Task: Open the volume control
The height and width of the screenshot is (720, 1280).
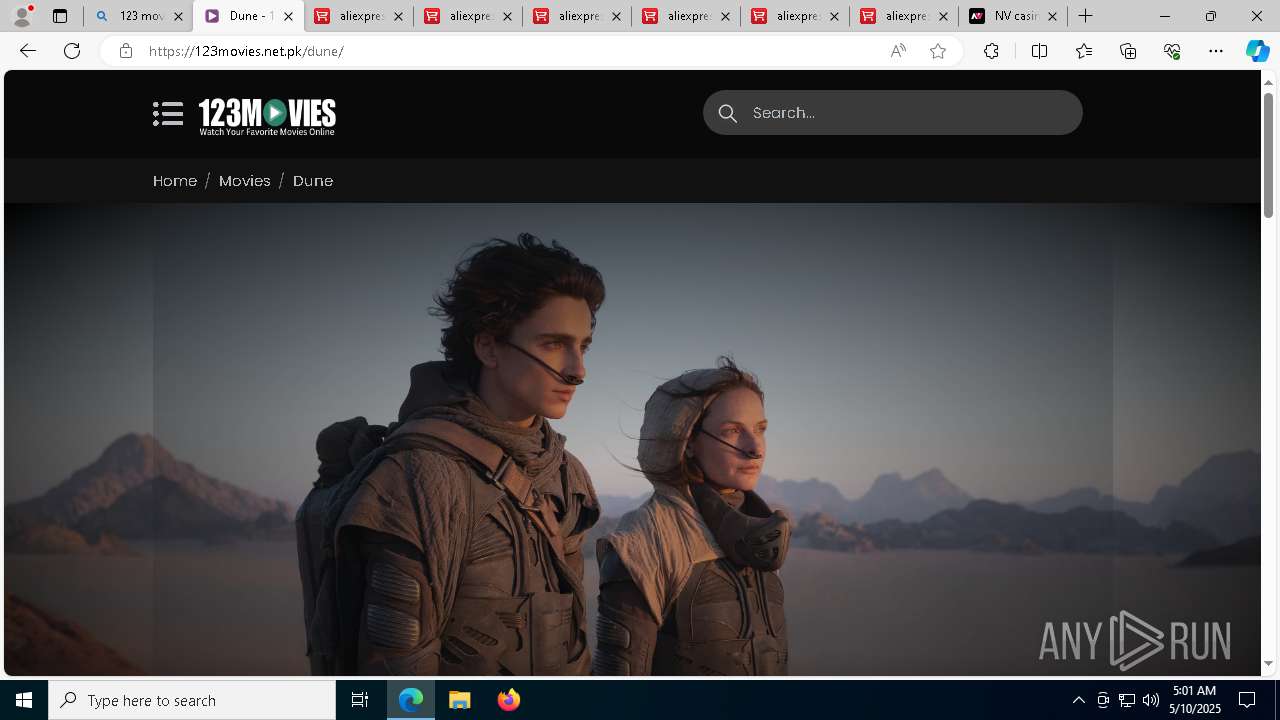Action: (1151, 700)
